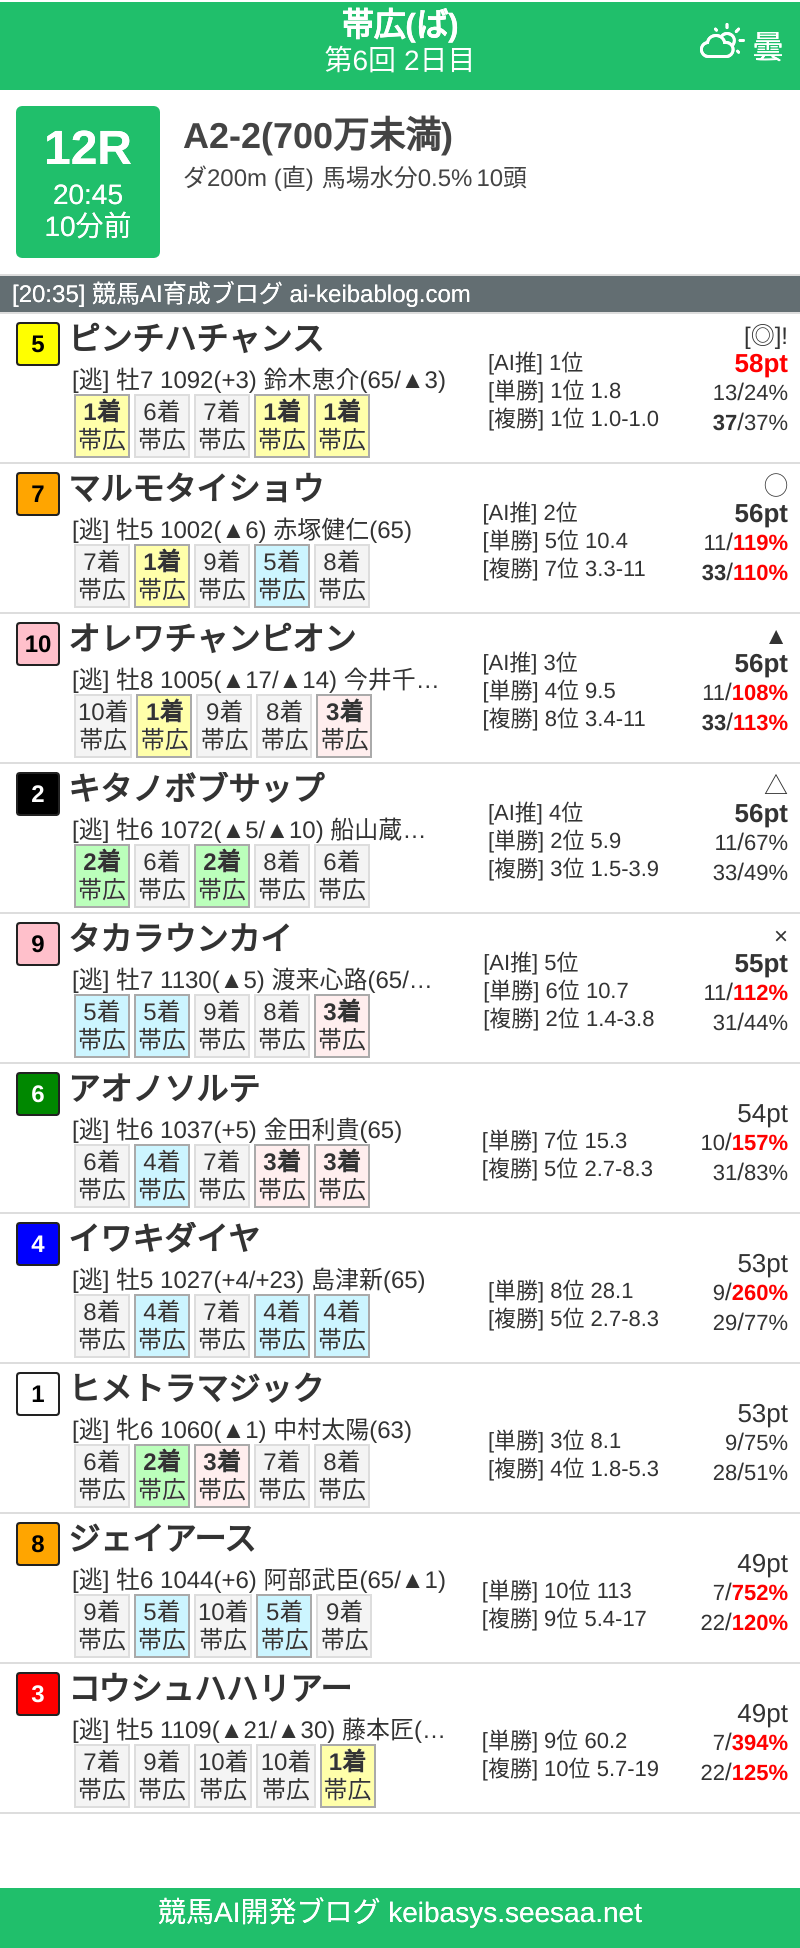Select horse number 7 badge for マルモタイショウ
The height and width of the screenshot is (1948, 800).
tap(37, 495)
